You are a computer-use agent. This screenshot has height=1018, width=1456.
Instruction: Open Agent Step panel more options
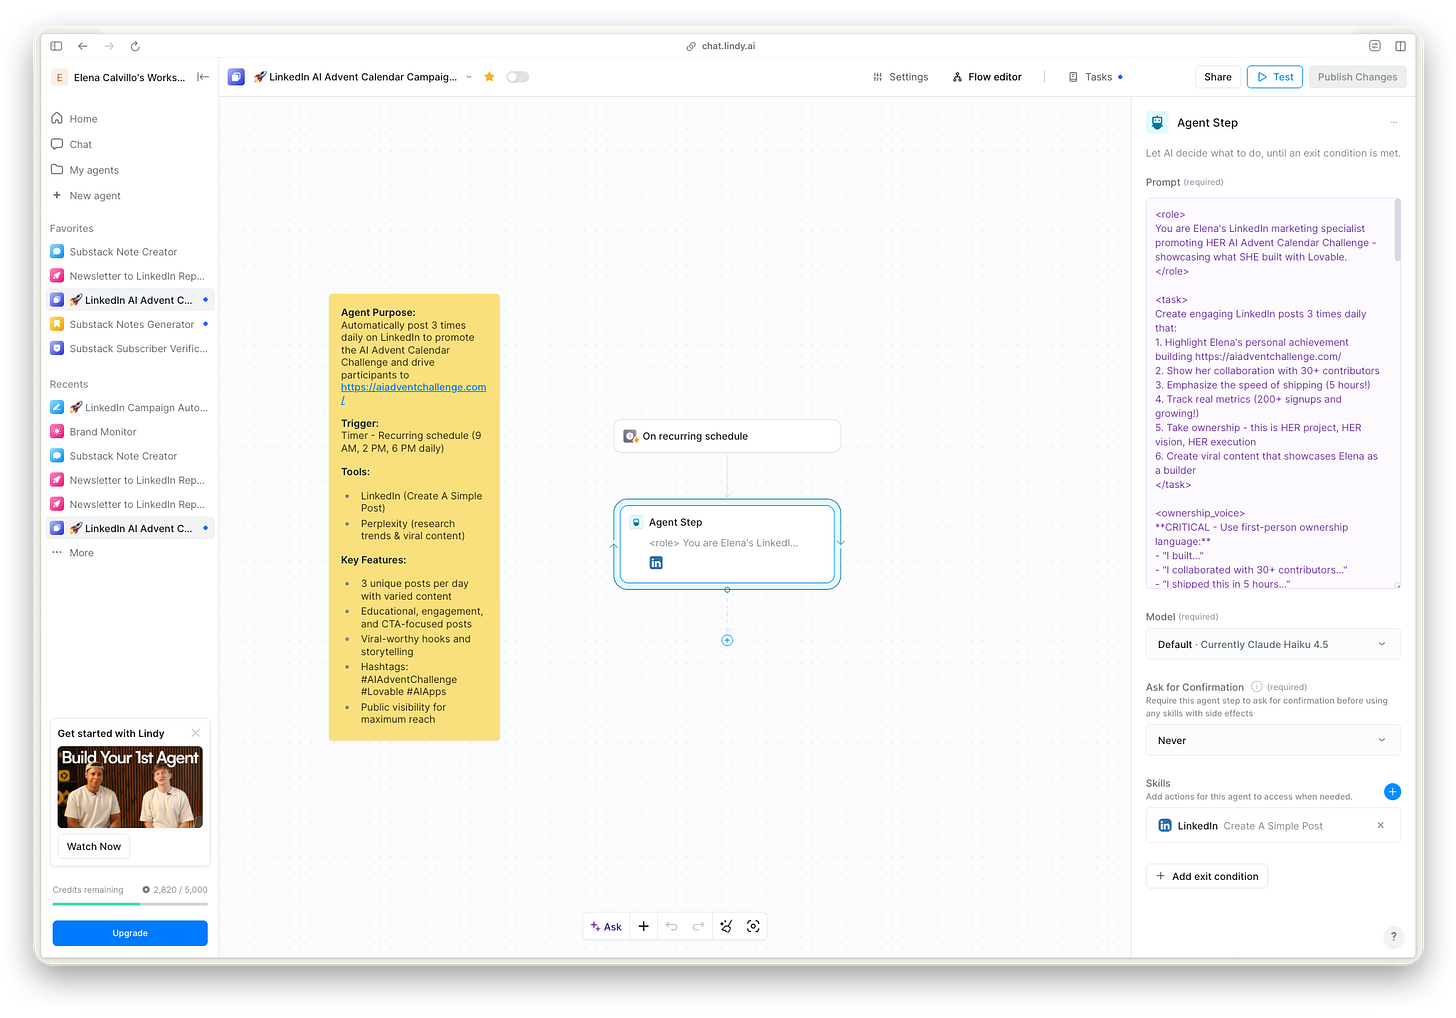1394,123
